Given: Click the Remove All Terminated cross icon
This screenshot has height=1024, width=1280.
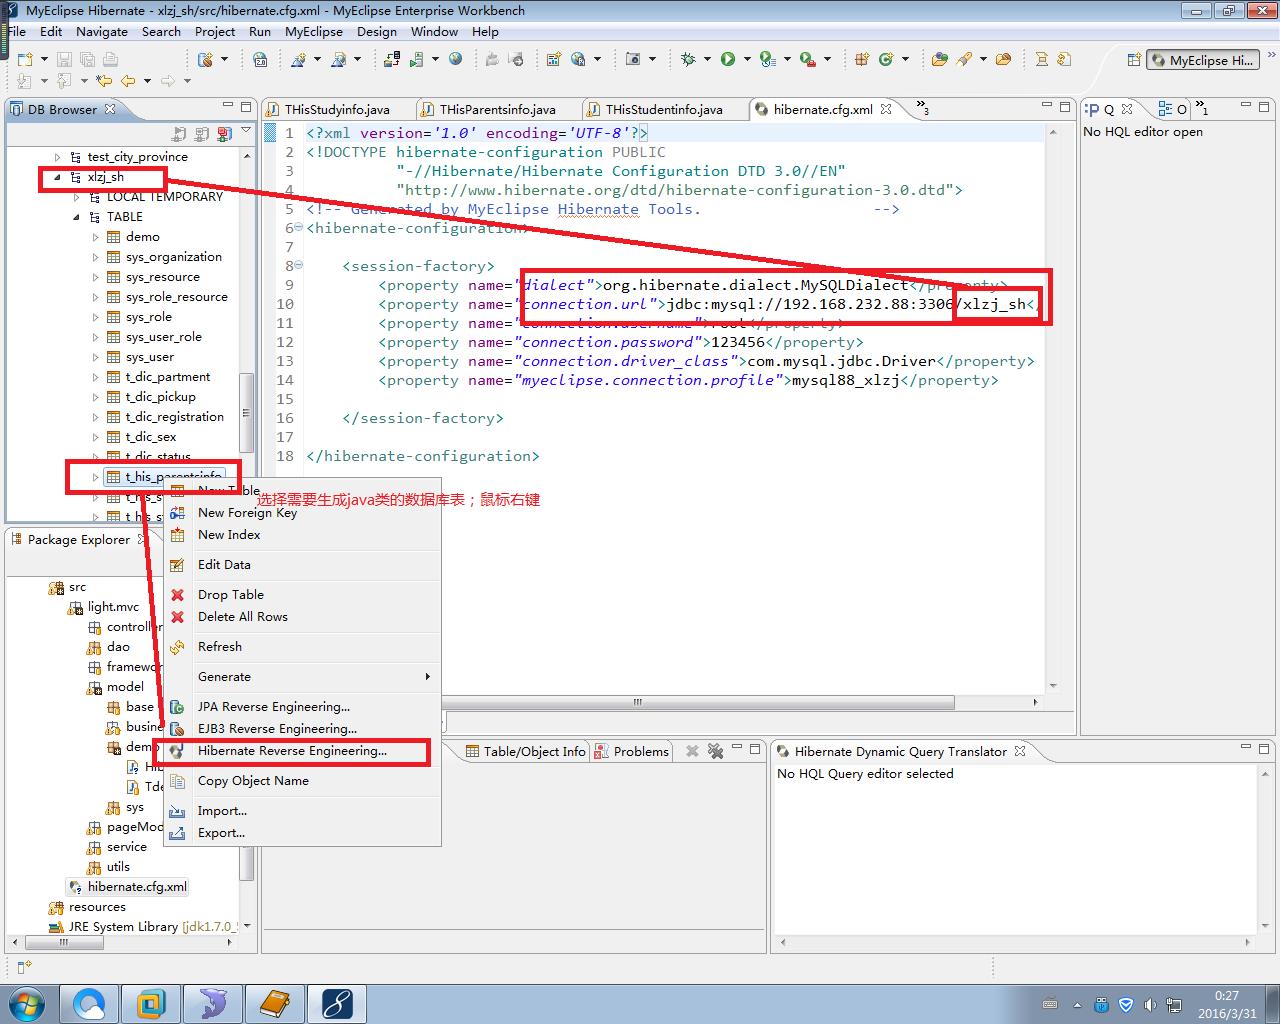Looking at the screenshot, I should (x=715, y=751).
